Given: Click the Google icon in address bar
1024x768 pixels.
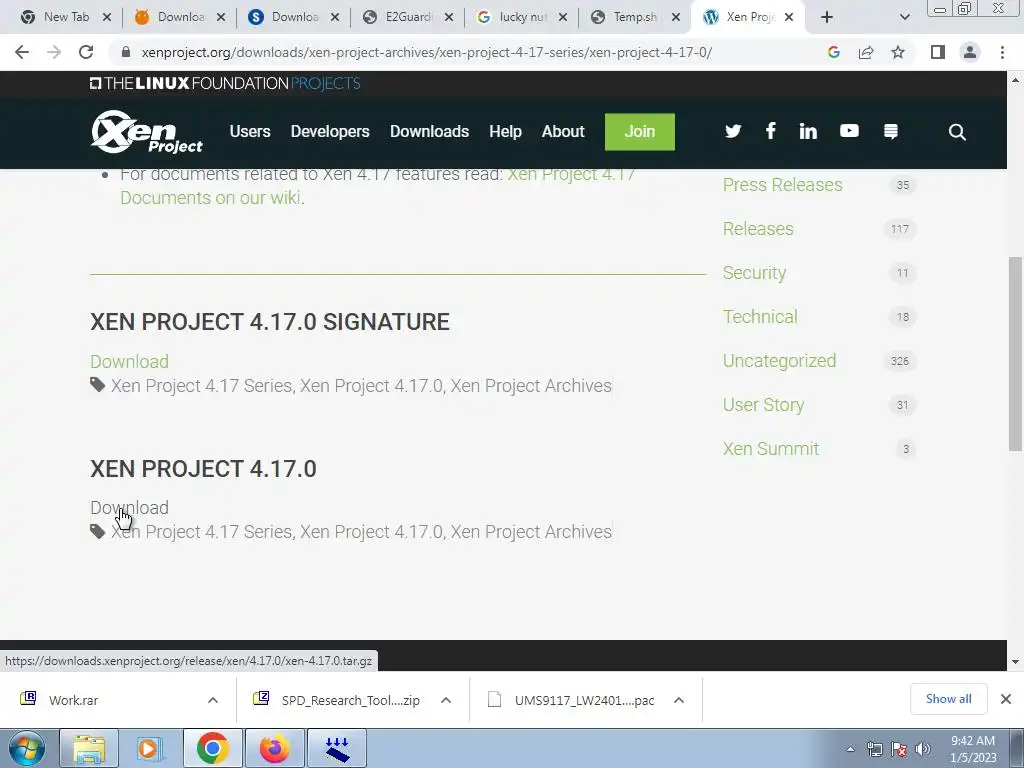Looking at the screenshot, I should (833, 52).
